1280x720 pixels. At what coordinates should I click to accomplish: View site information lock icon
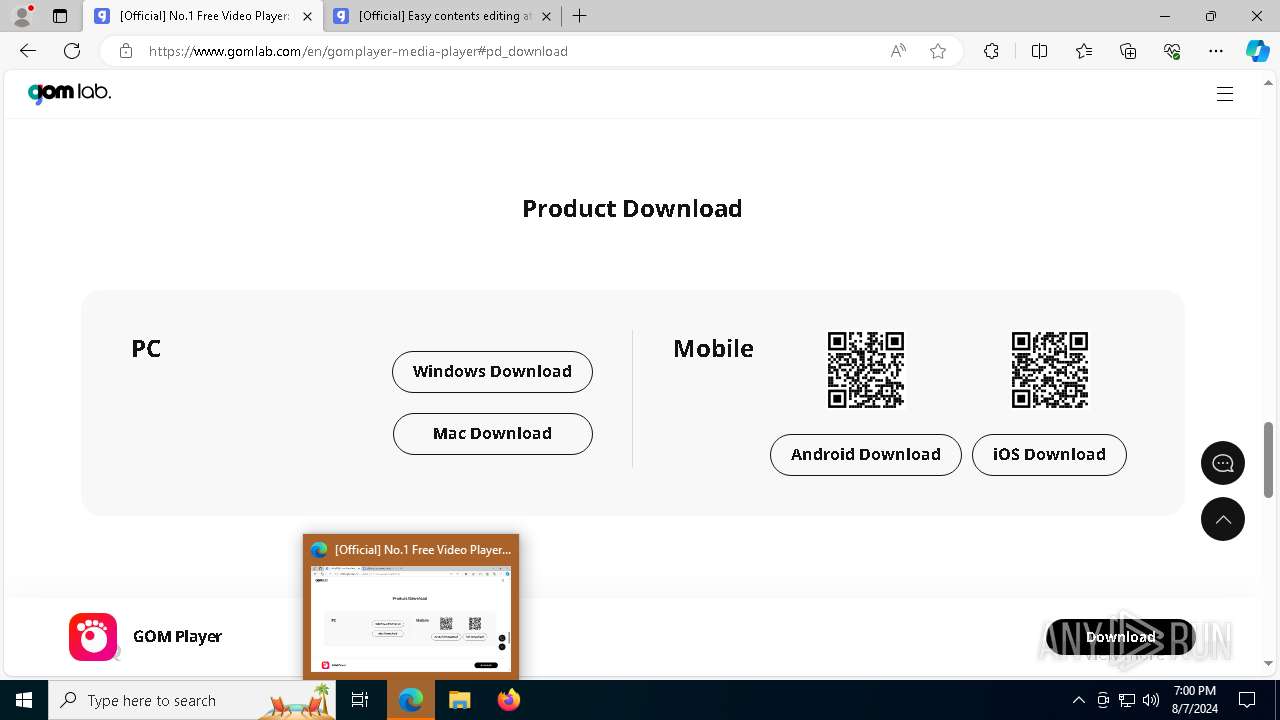tap(125, 51)
